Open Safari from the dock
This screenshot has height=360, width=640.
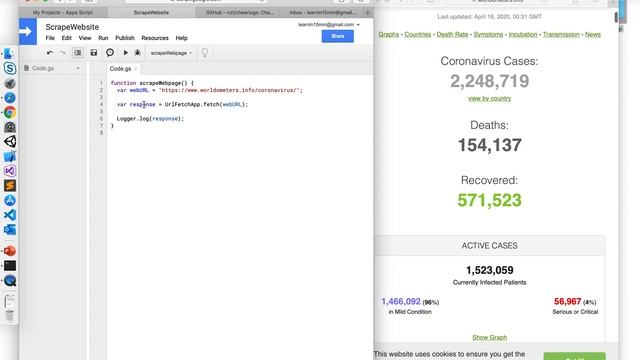pyautogui.click(x=10, y=98)
